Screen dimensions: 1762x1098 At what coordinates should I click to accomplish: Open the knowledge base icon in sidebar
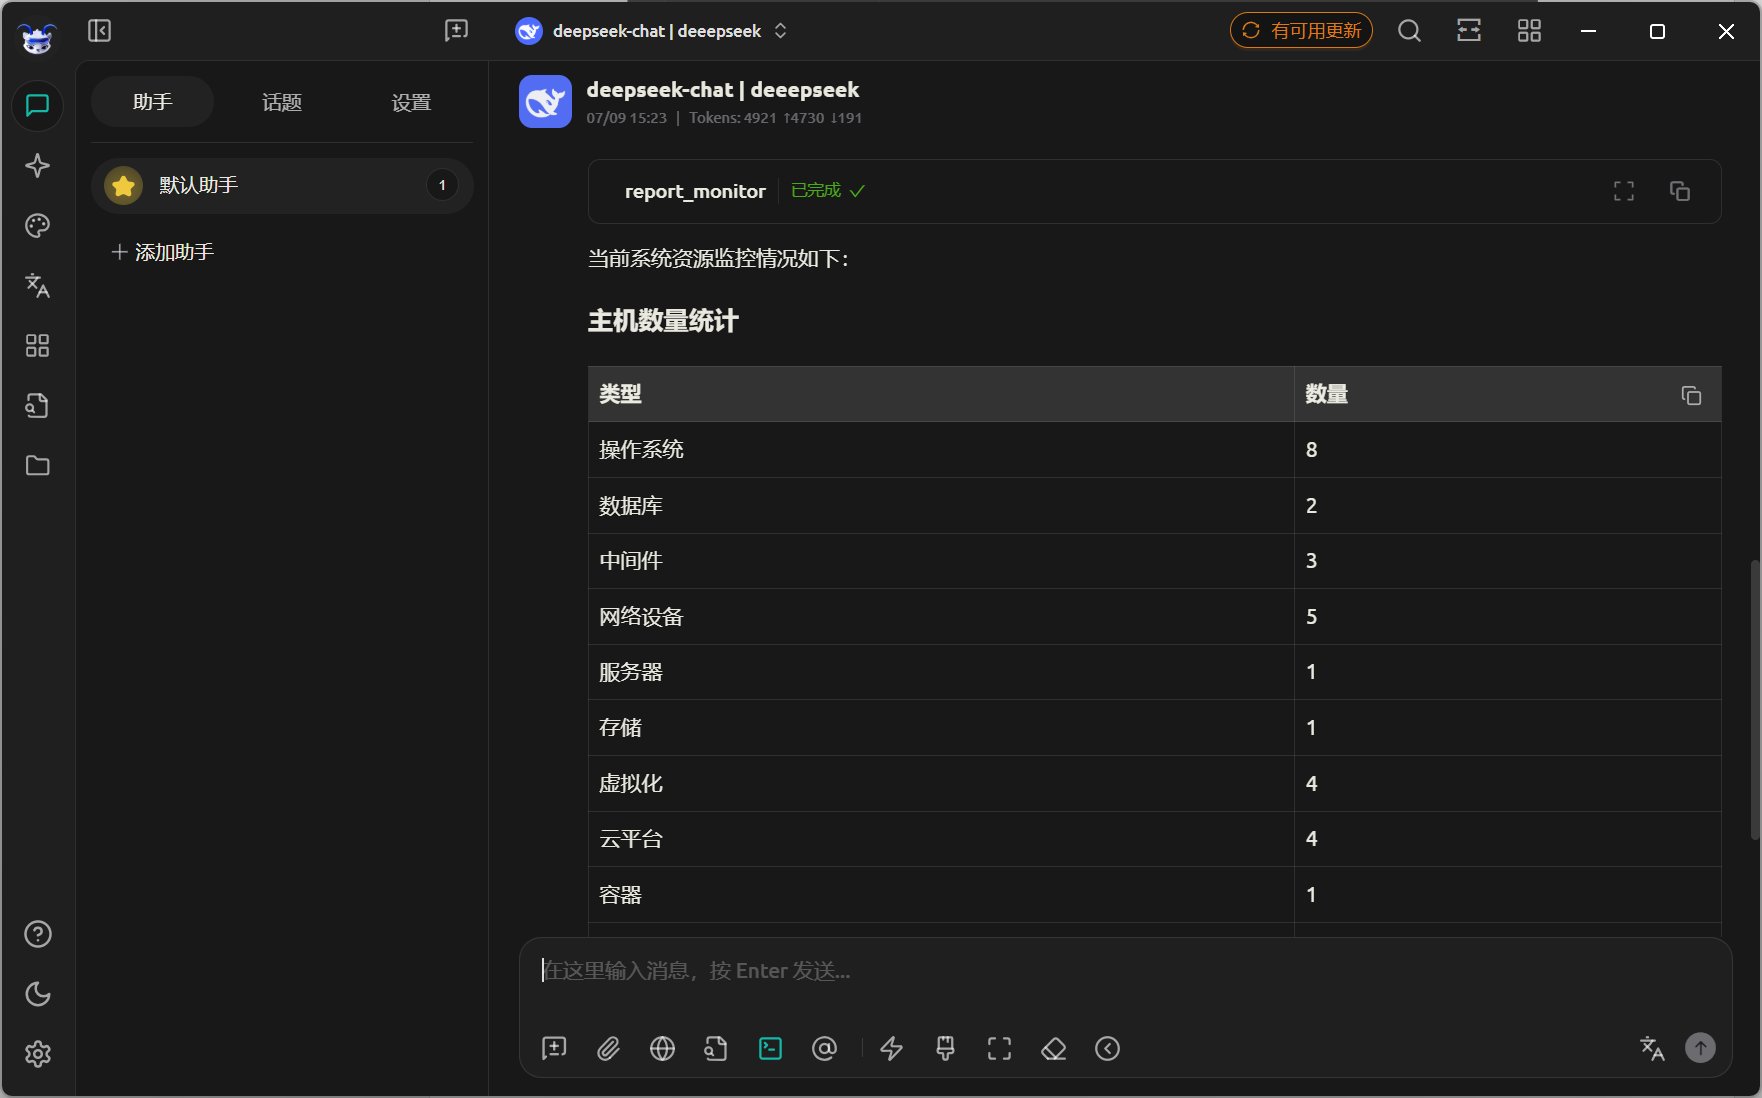[x=38, y=406]
